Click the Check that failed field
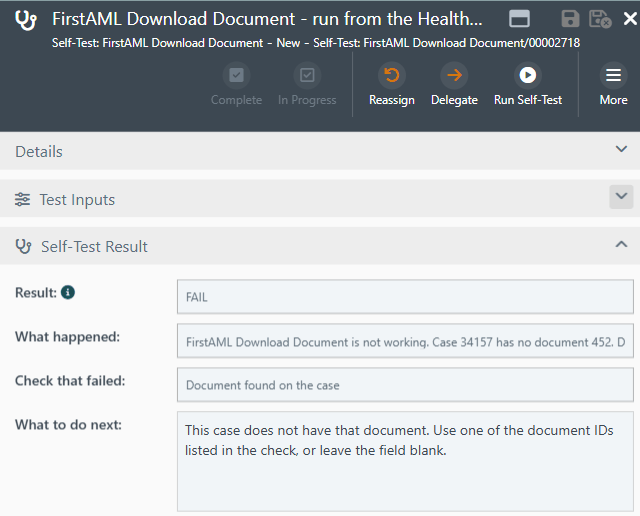Screen dimensions: 640x516 [x=405, y=385]
